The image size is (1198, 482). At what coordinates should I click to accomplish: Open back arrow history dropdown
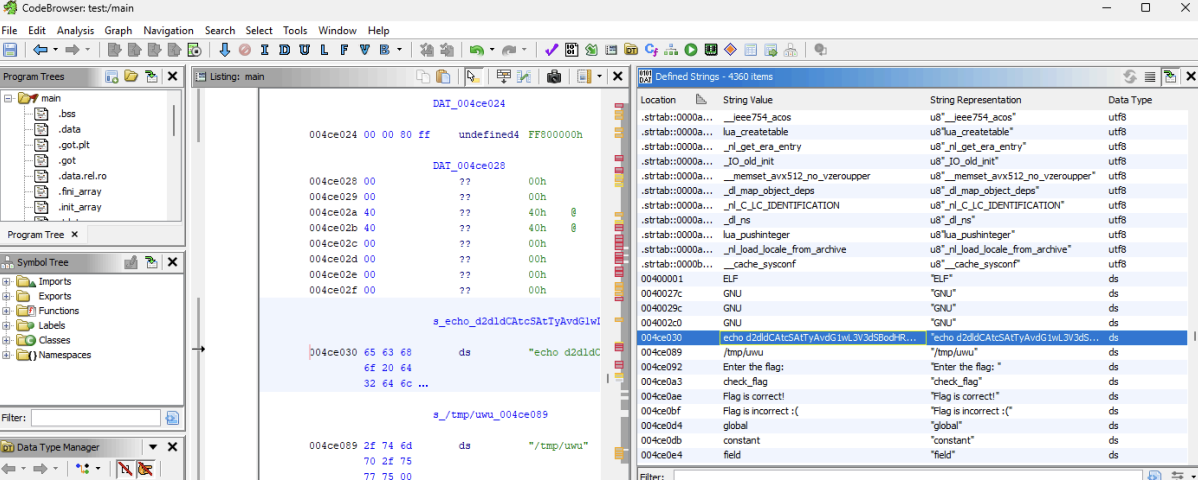(54, 50)
